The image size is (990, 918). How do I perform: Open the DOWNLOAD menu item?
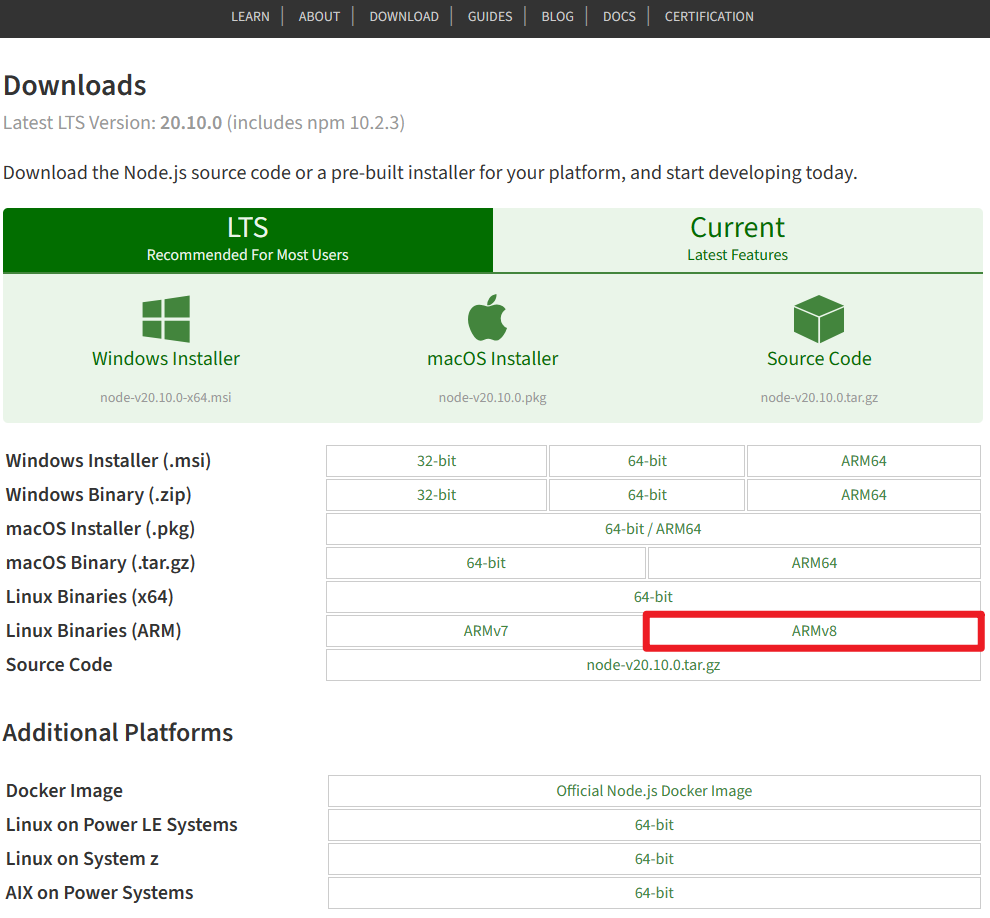(x=404, y=16)
